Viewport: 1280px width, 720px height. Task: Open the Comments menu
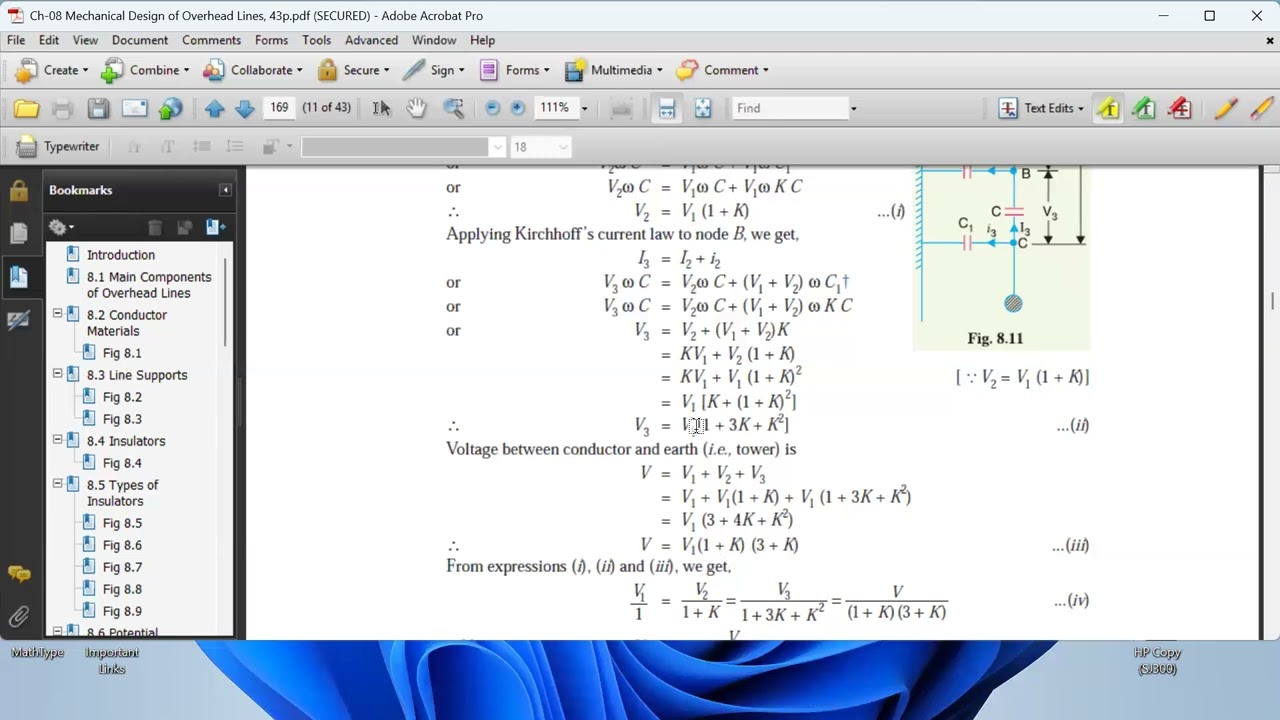click(x=211, y=40)
